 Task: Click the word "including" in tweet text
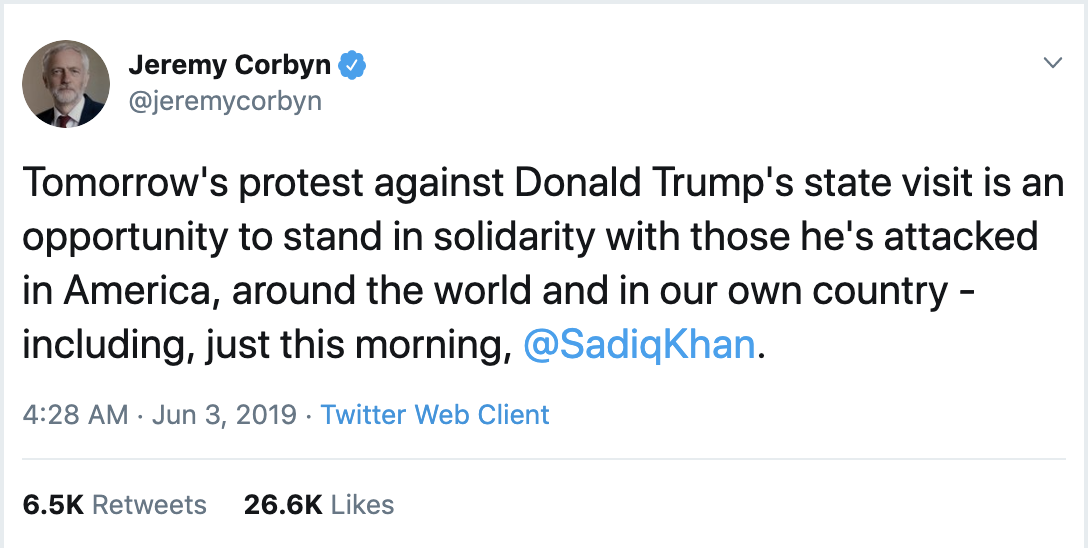[x=103, y=345]
